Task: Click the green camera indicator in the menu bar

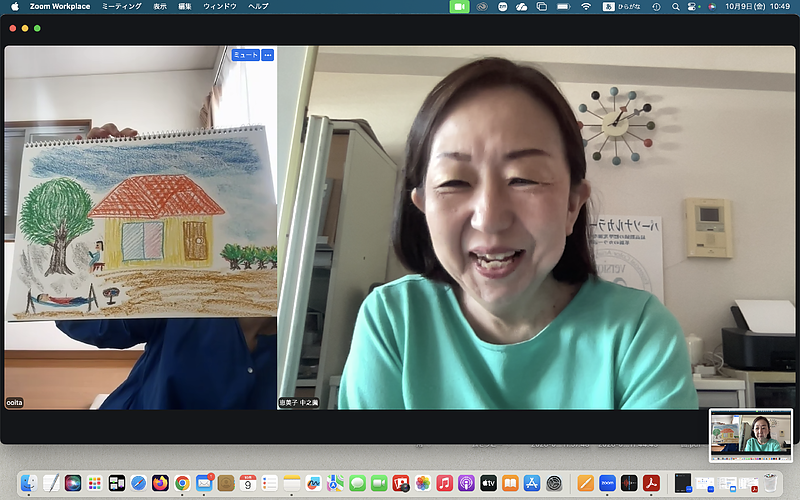Action: (459, 7)
